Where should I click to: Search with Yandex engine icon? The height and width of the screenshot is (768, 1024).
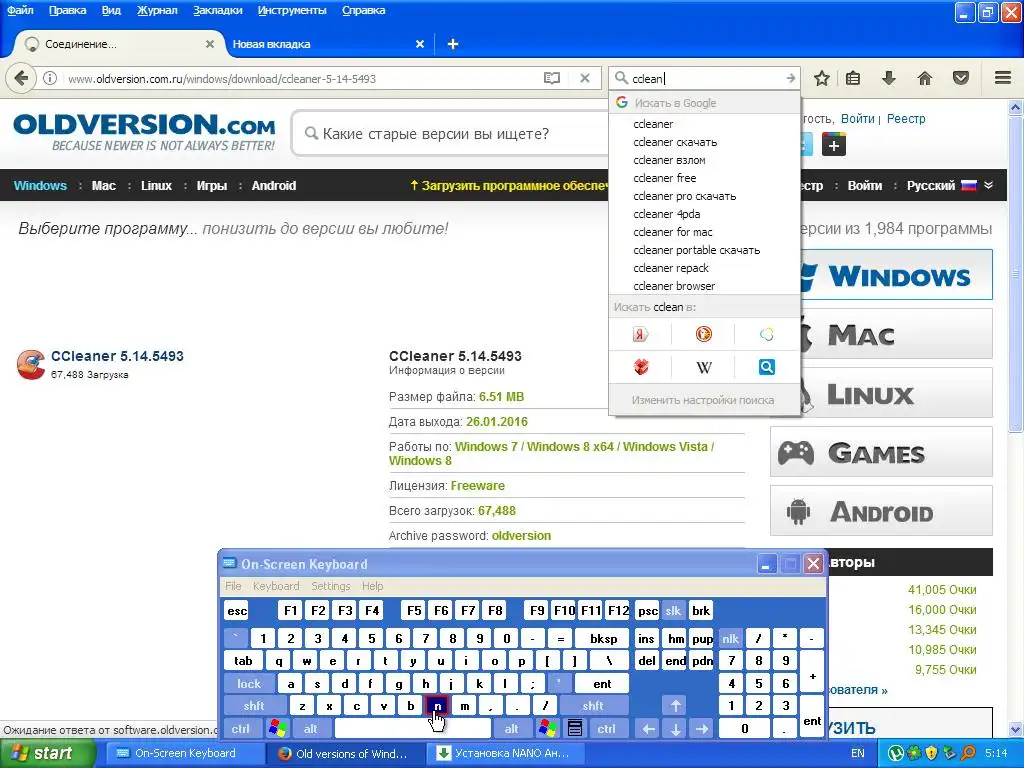coord(641,334)
